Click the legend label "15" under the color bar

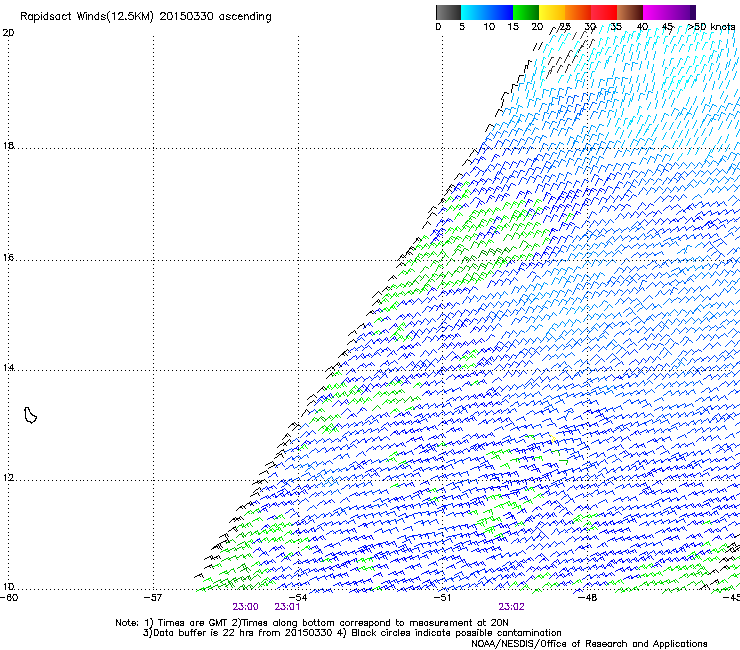pyautogui.click(x=513, y=27)
